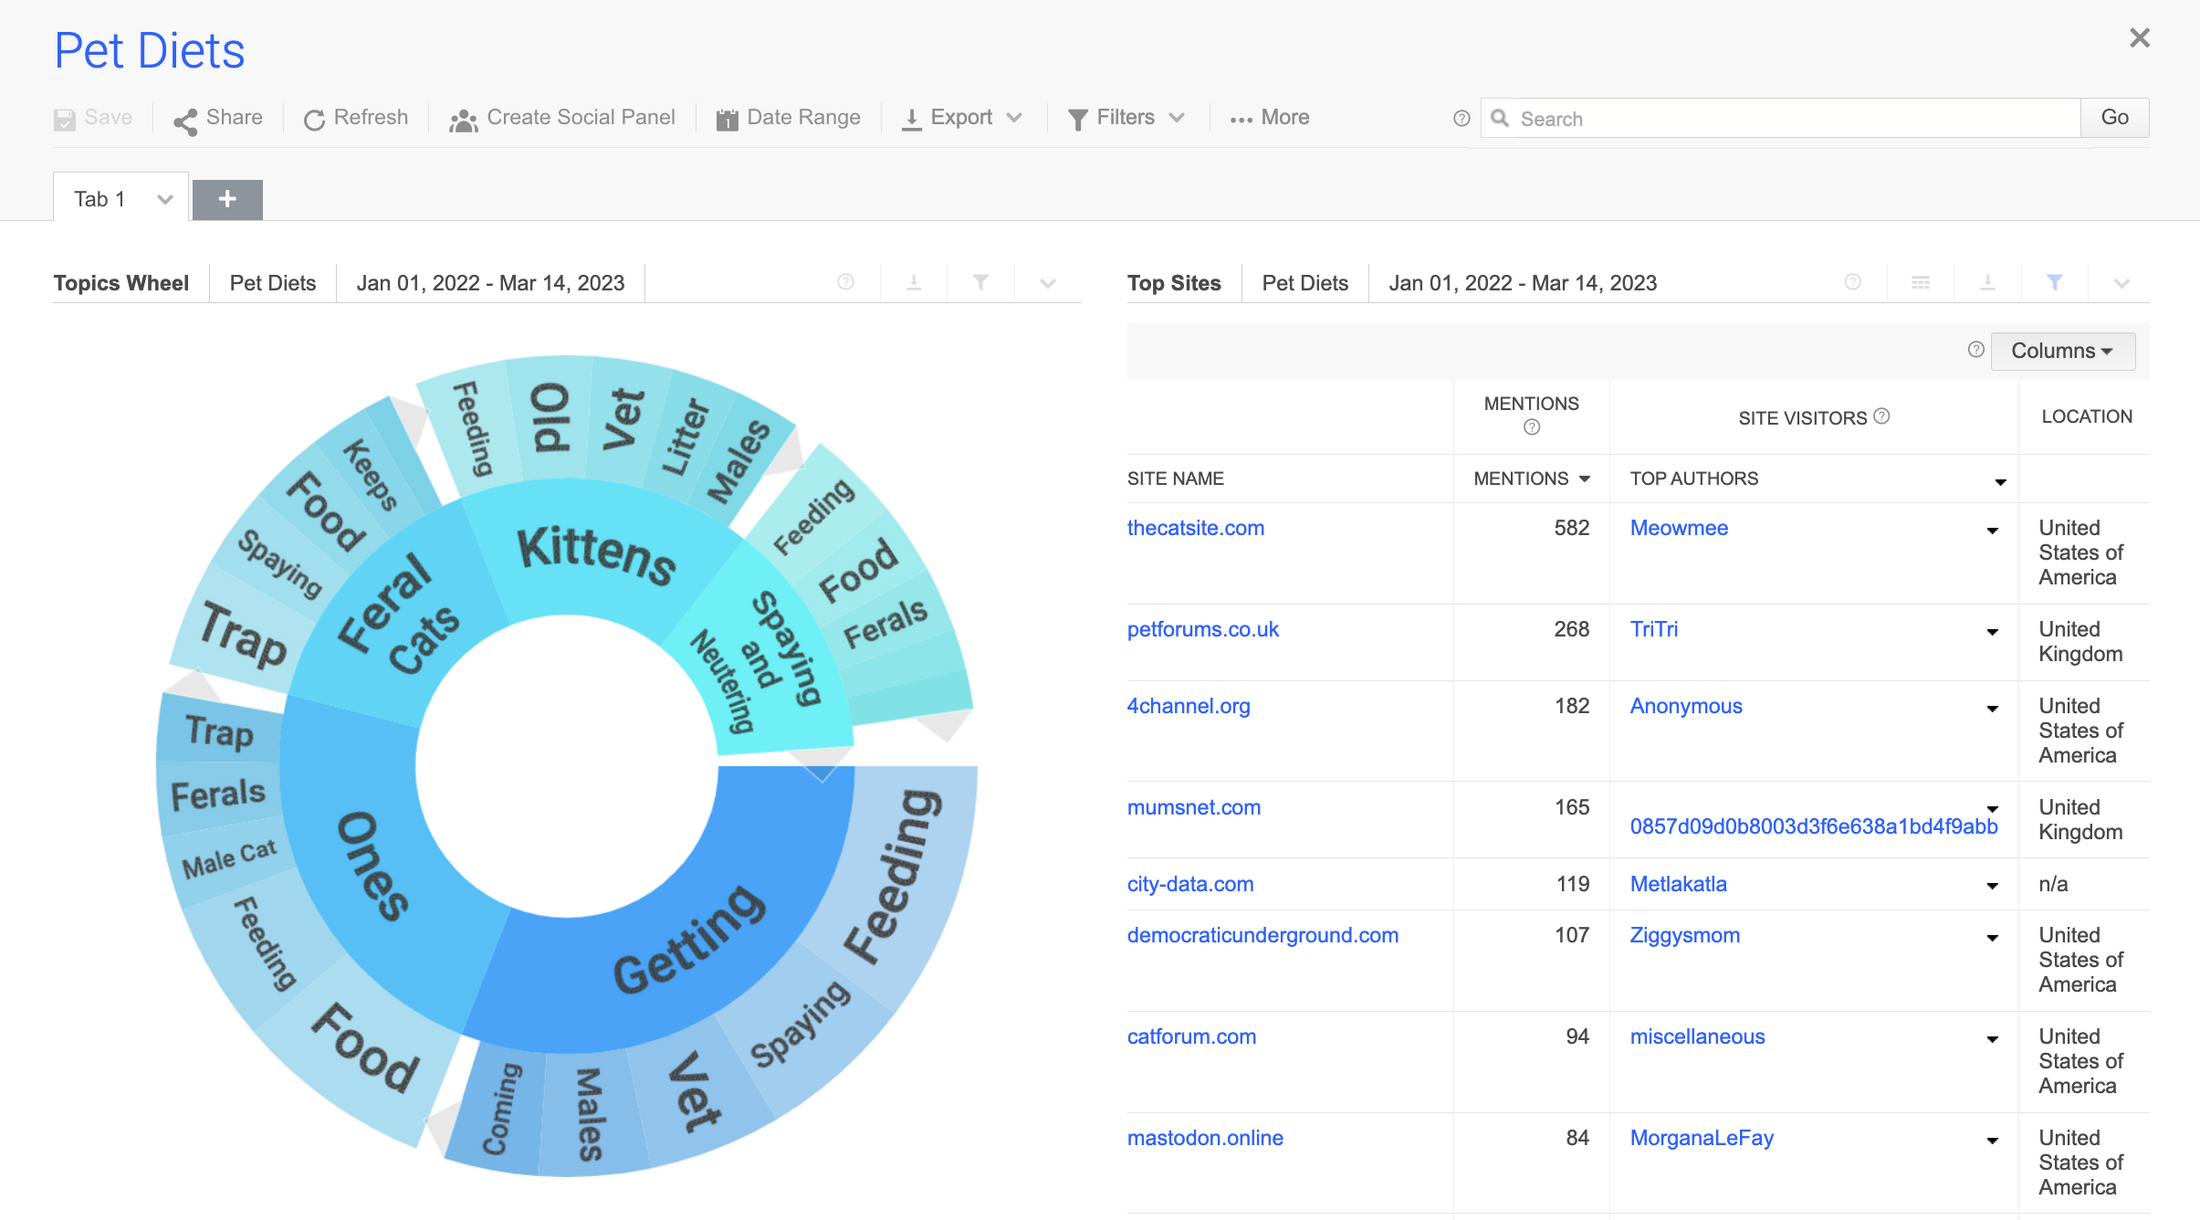Click Top Sites blue filter icon
The image size is (2200, 1220).
click(2054, 283)
